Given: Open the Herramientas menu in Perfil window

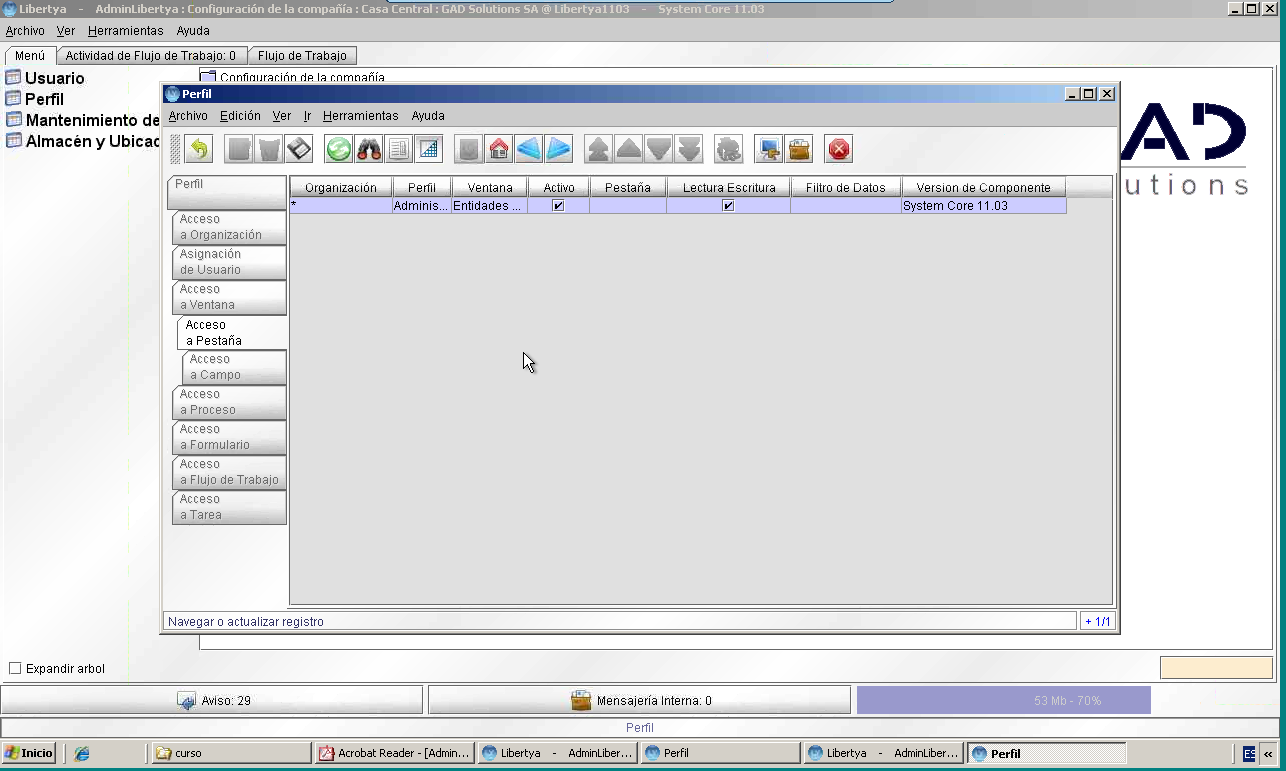Looking at the screenshot, I should [360, 116].
